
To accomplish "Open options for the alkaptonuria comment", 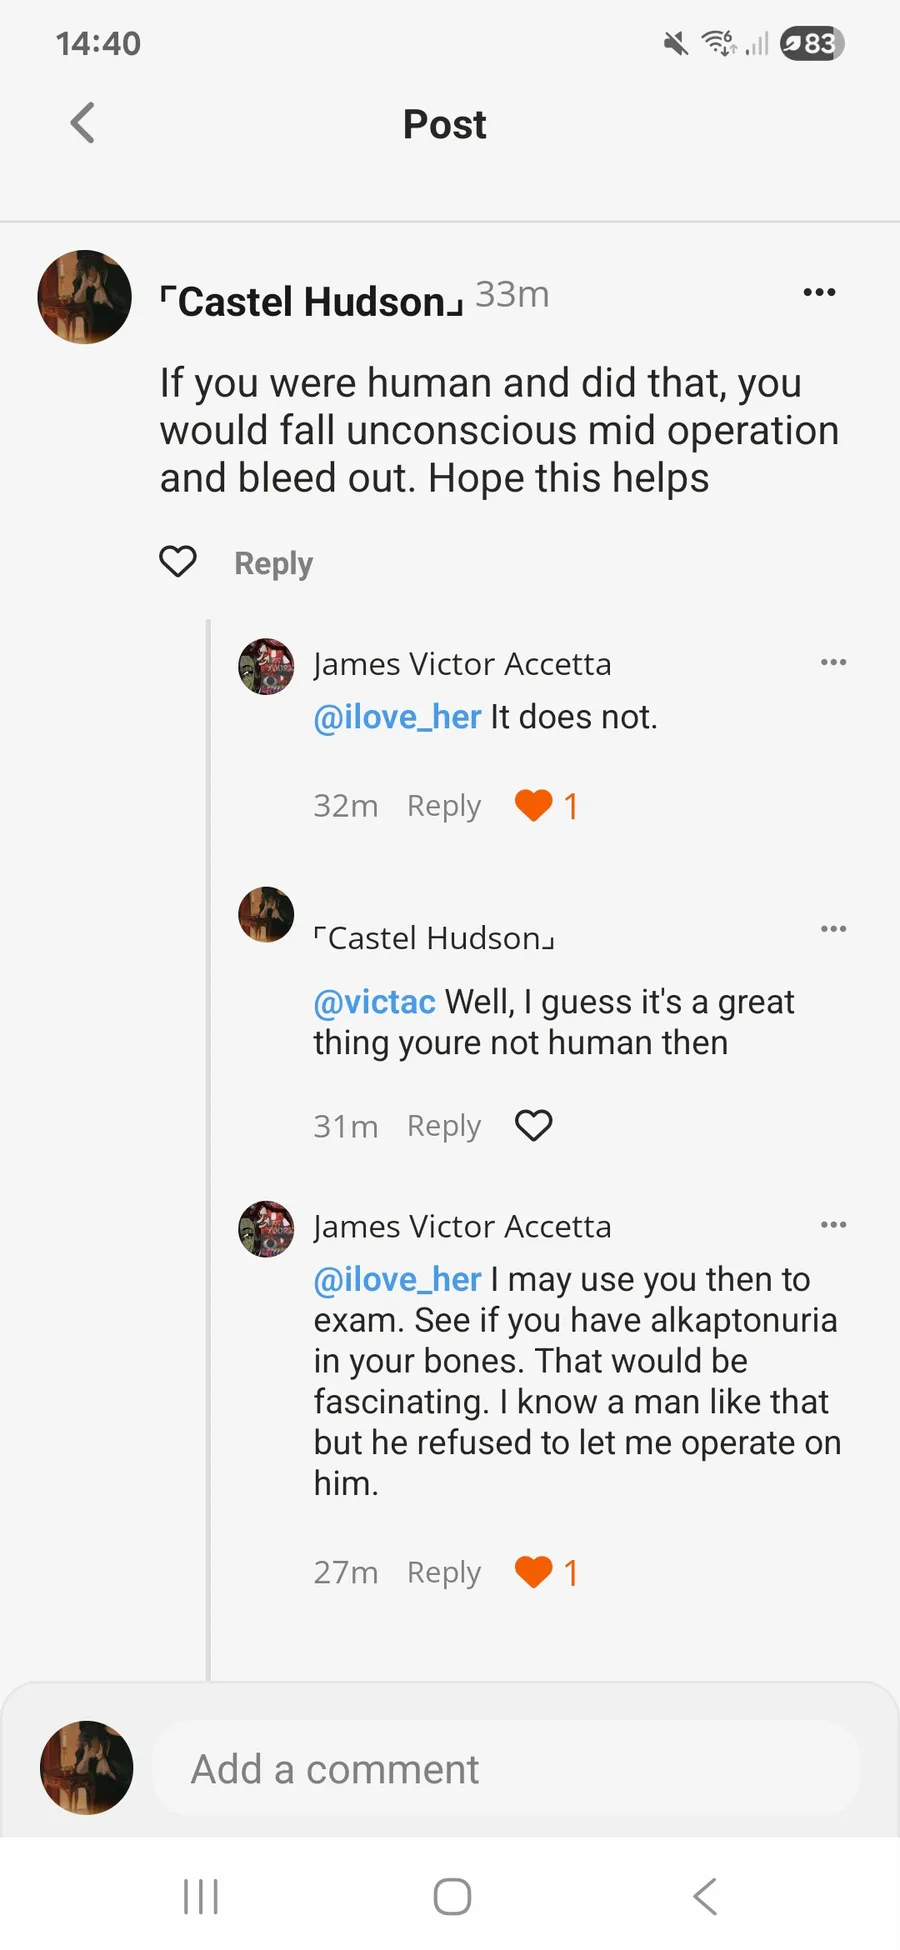I will point(833,1225).
